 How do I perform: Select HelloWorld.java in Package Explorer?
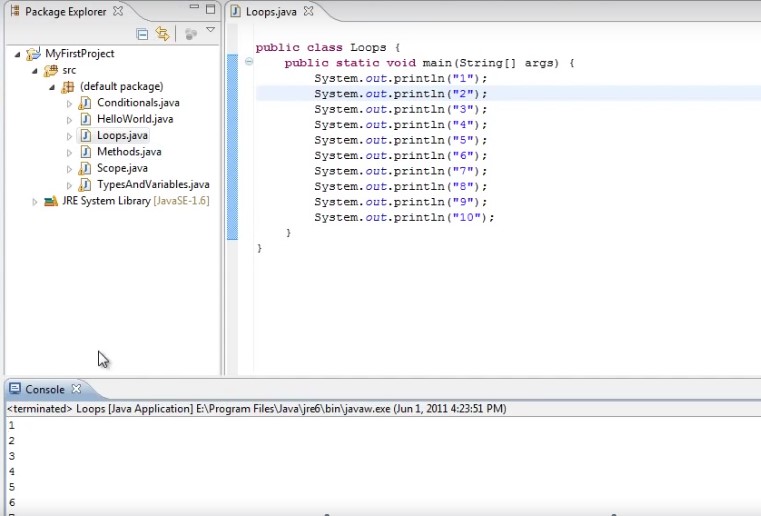[134, 119]
